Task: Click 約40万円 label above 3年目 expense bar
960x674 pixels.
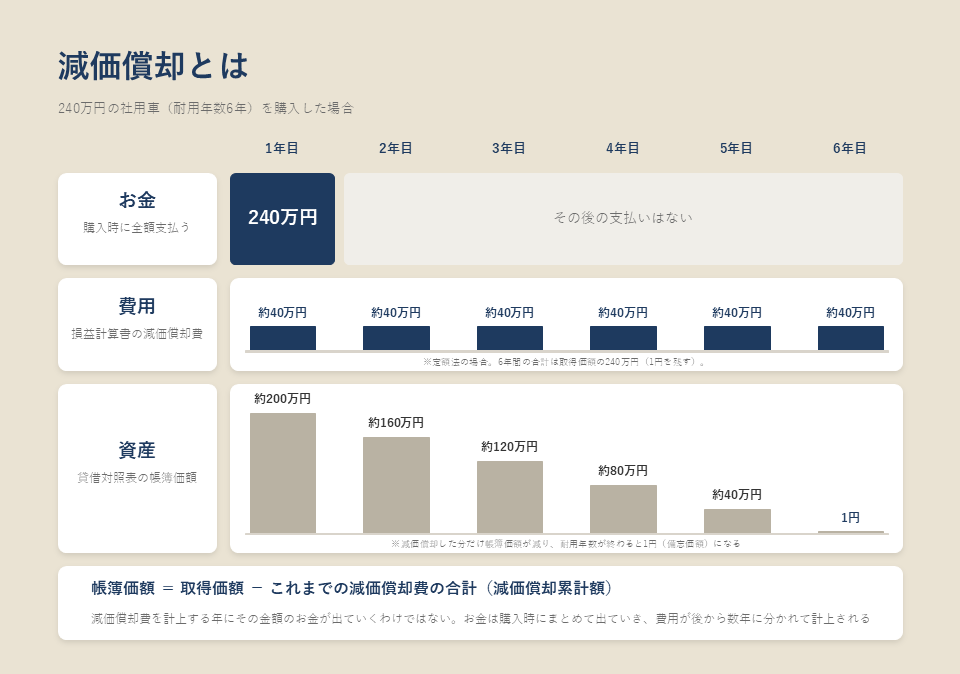Action: [509, 313]
